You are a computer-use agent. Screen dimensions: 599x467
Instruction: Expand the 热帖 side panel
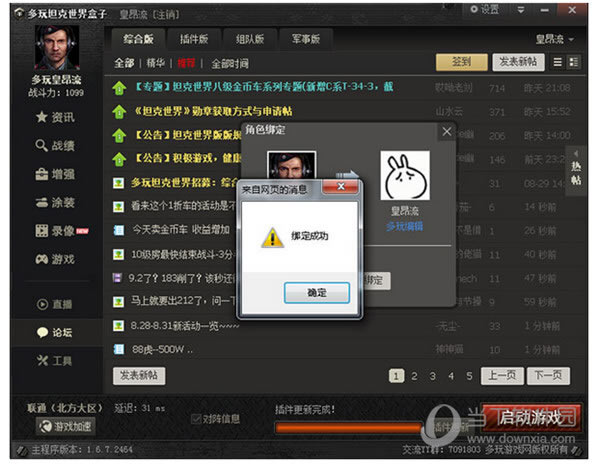coord(576,171)
